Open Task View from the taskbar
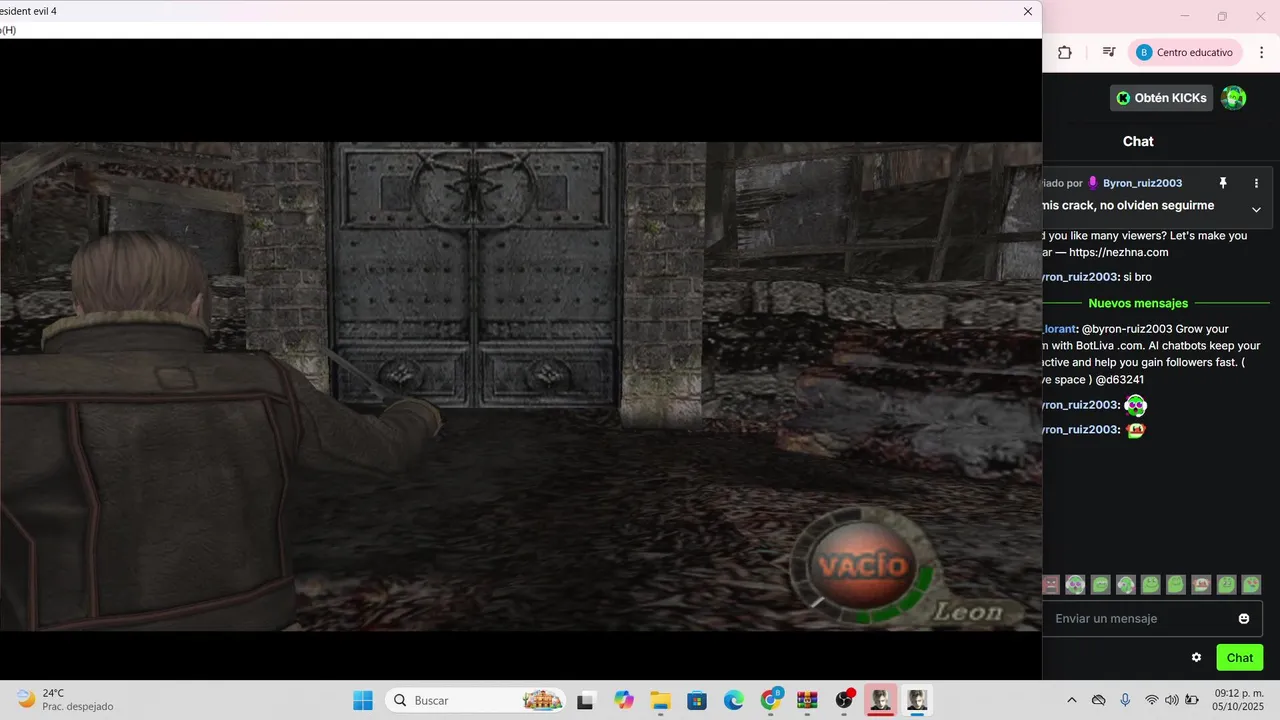Screen dimensions: 1280x720 tap(586, 700)
